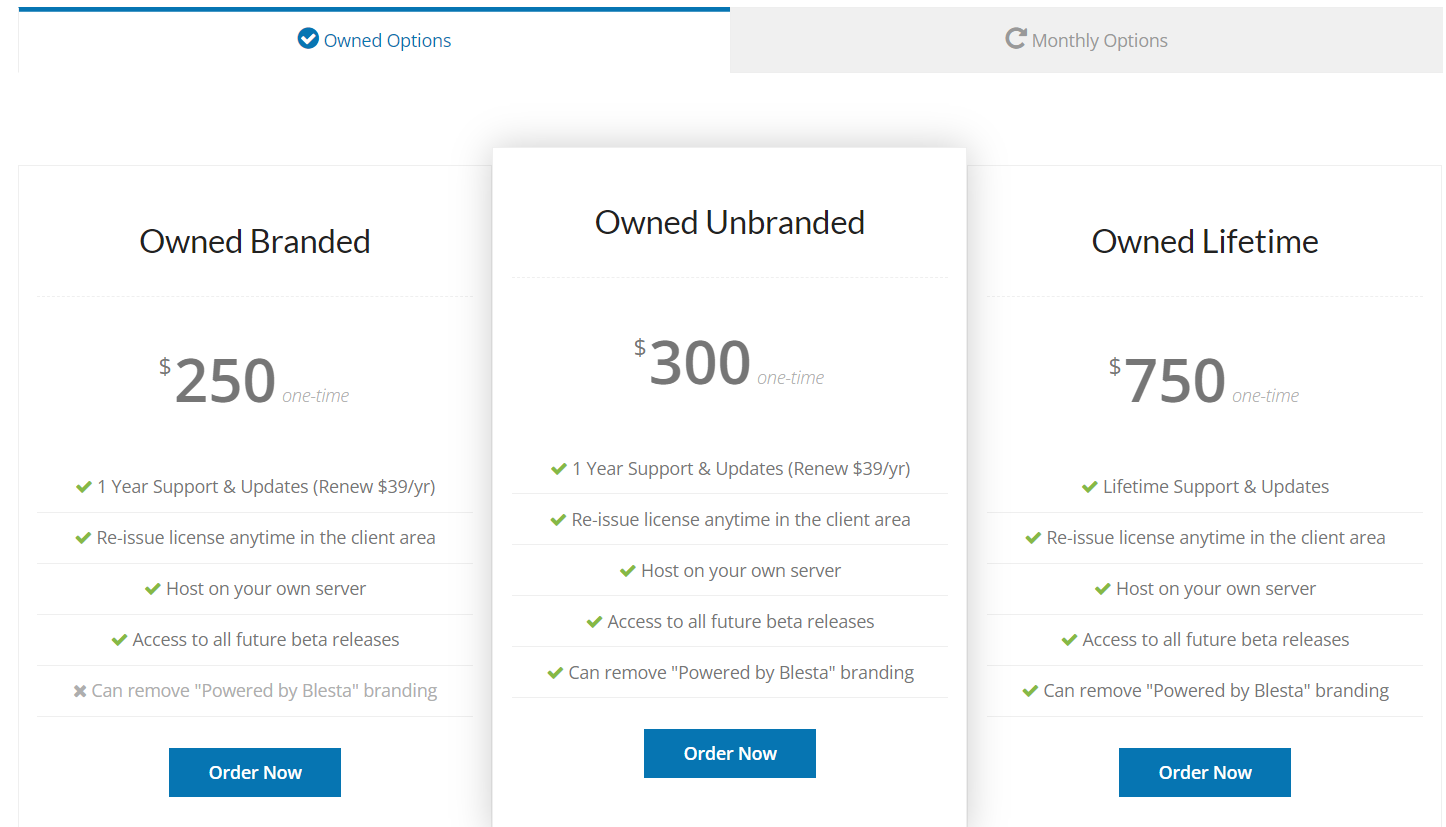Click the Owned Unbranded plan heading
Screen dimensions: 1446x827
[730, 222]
